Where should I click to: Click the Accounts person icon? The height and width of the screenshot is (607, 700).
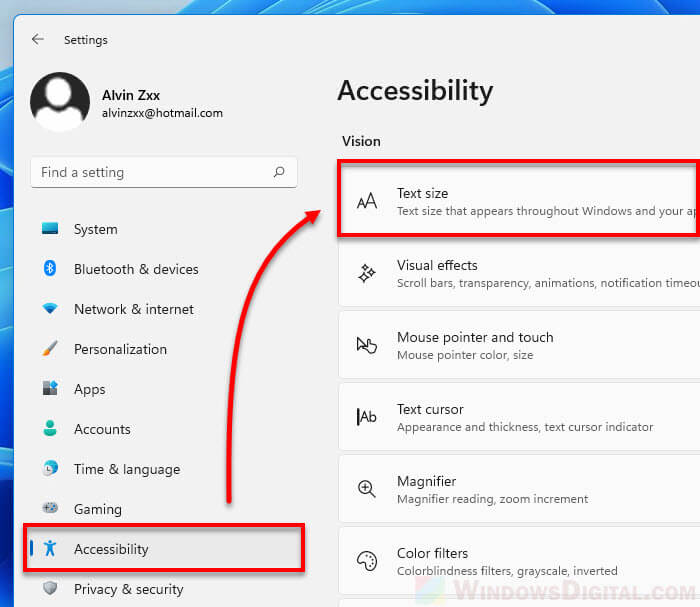(50, 428)
